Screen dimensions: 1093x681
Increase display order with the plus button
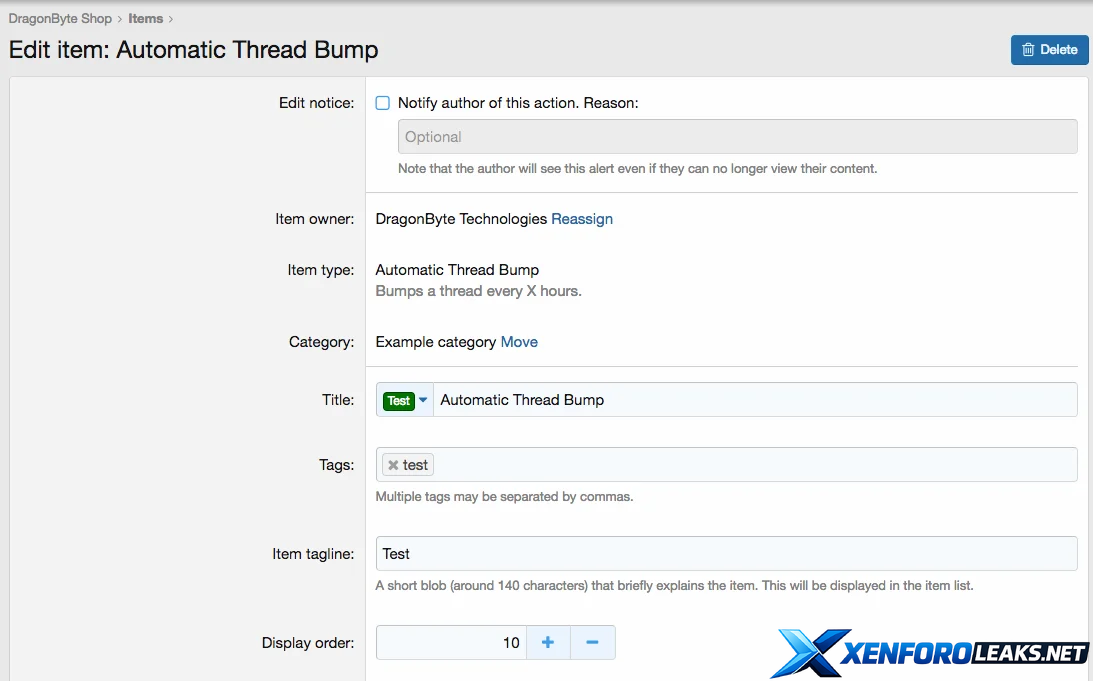548,643
